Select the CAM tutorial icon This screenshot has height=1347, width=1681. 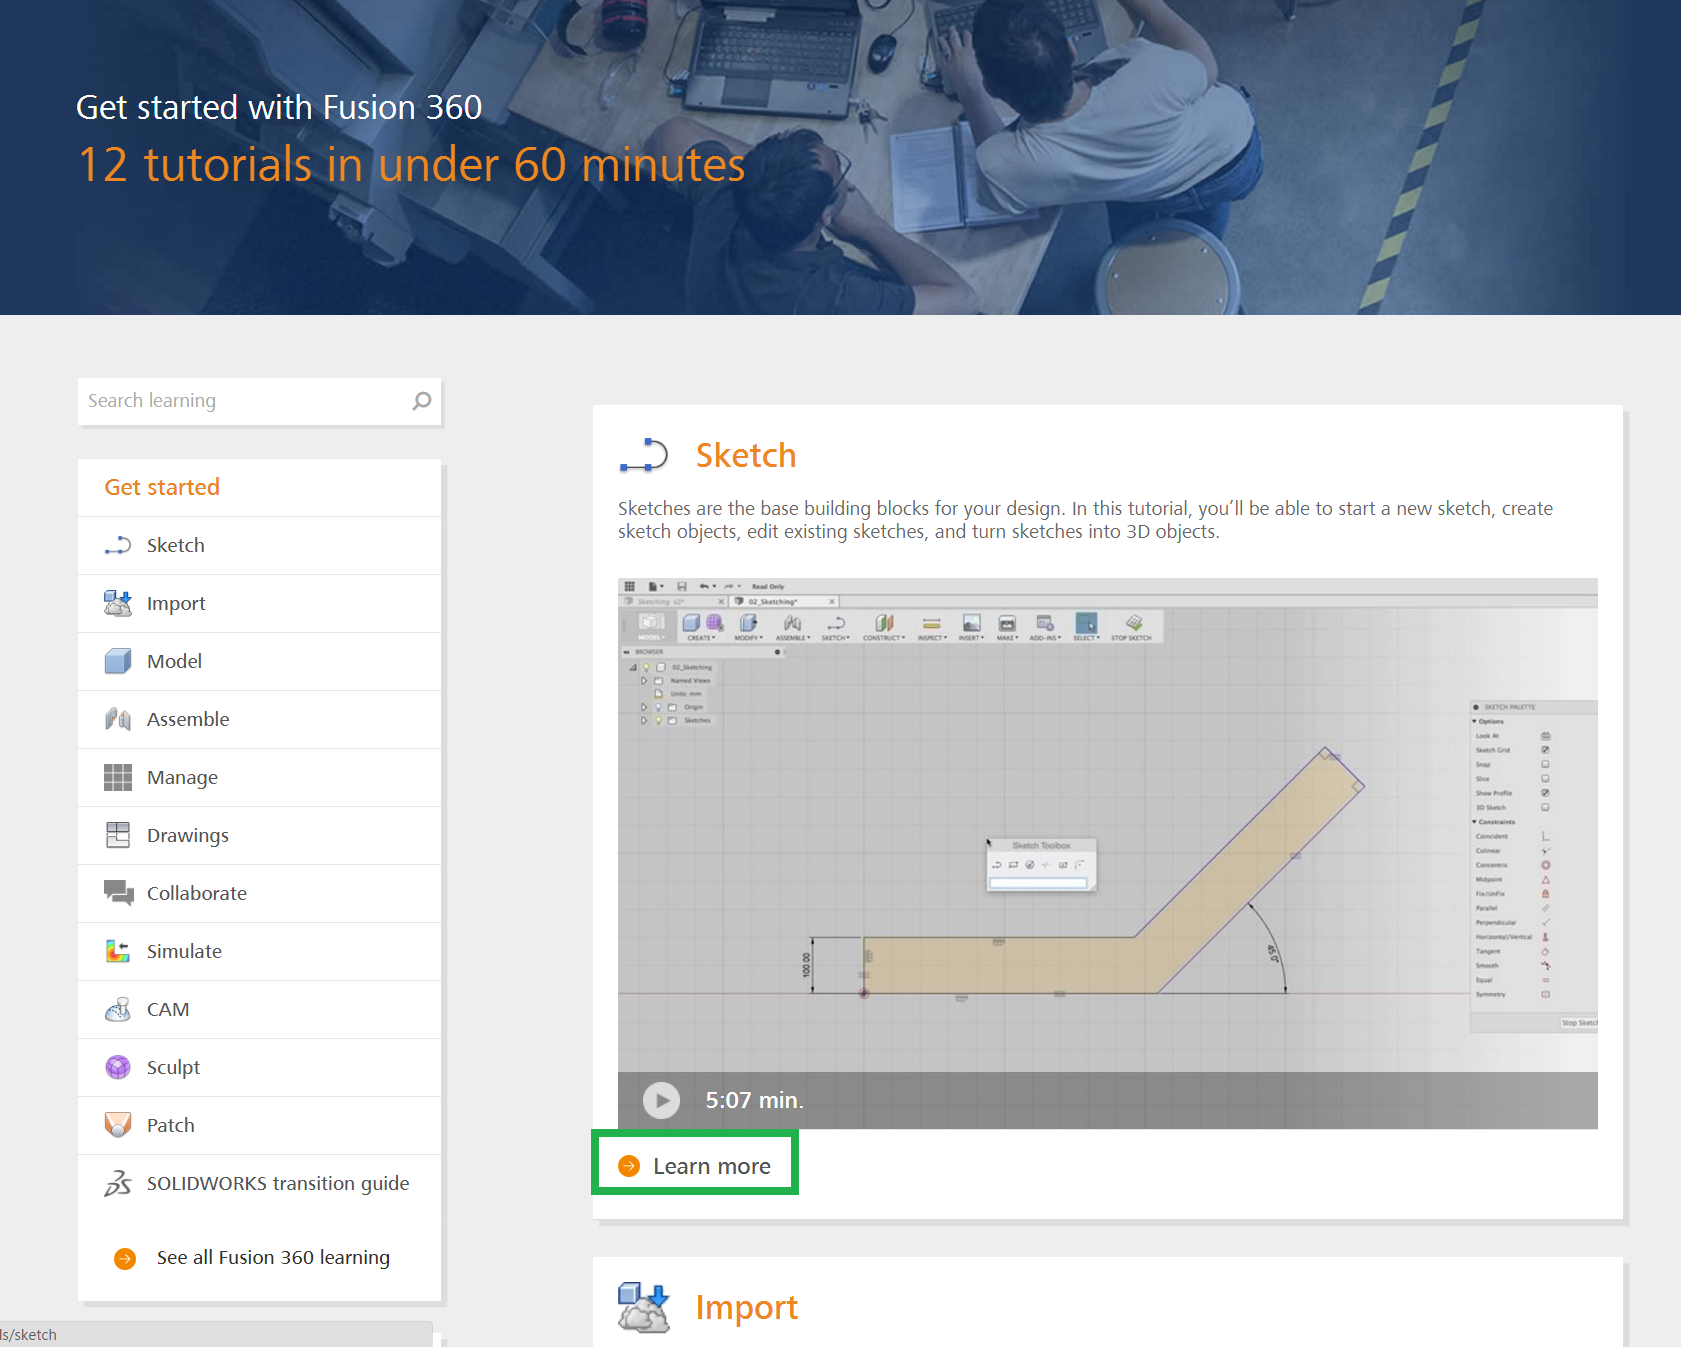pyautogui.click(x=118, y=1009)
